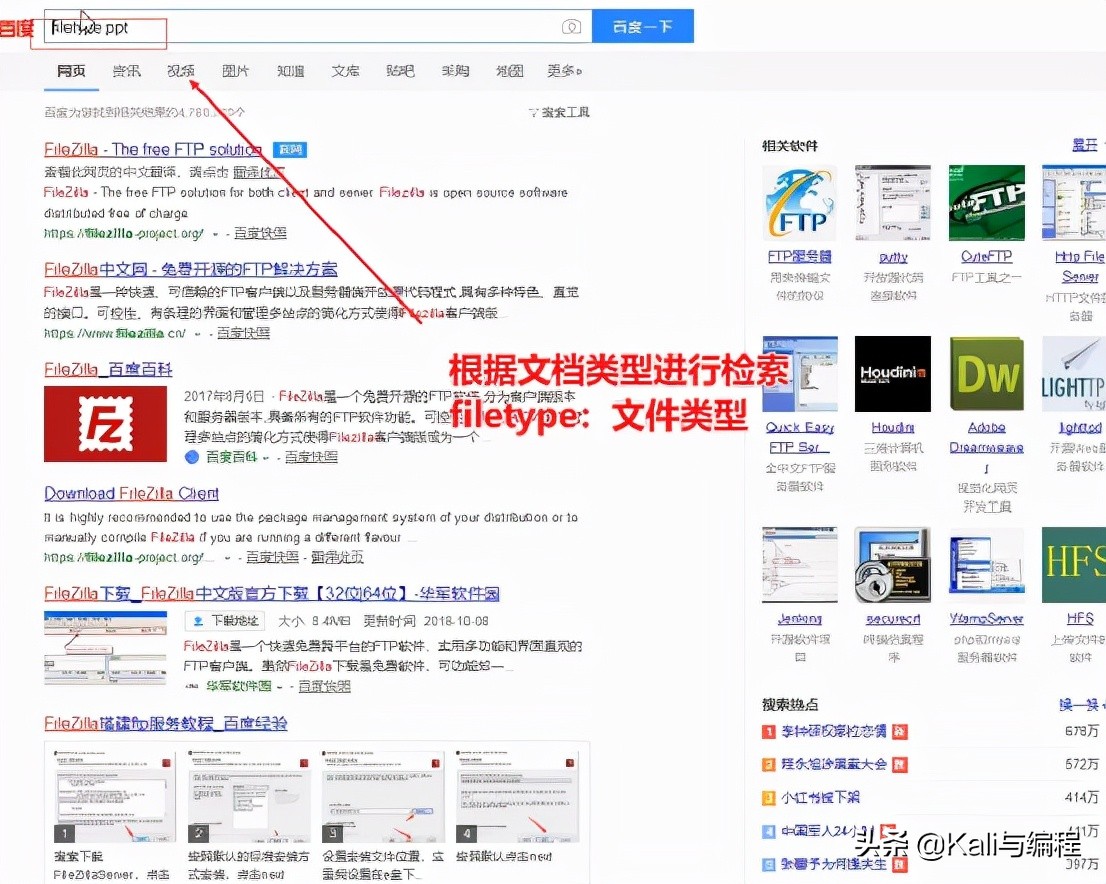Click 百度快照 under filezilla.cn result
The image size is (1106, 884).
[x=243, y=333]
